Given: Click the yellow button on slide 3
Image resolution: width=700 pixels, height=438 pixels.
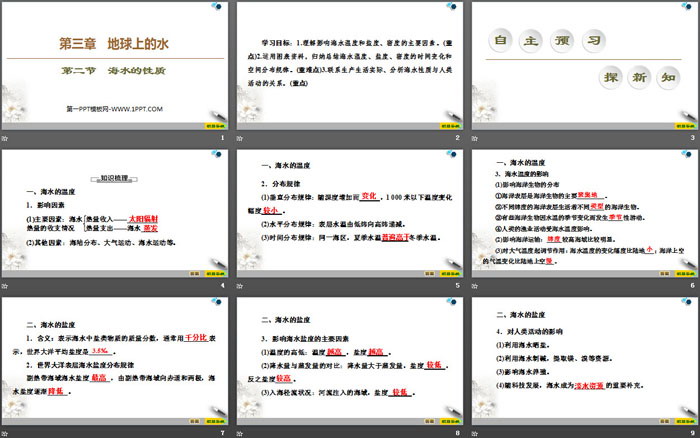Looking at the screenshot, I should click(x=685, y=126).
